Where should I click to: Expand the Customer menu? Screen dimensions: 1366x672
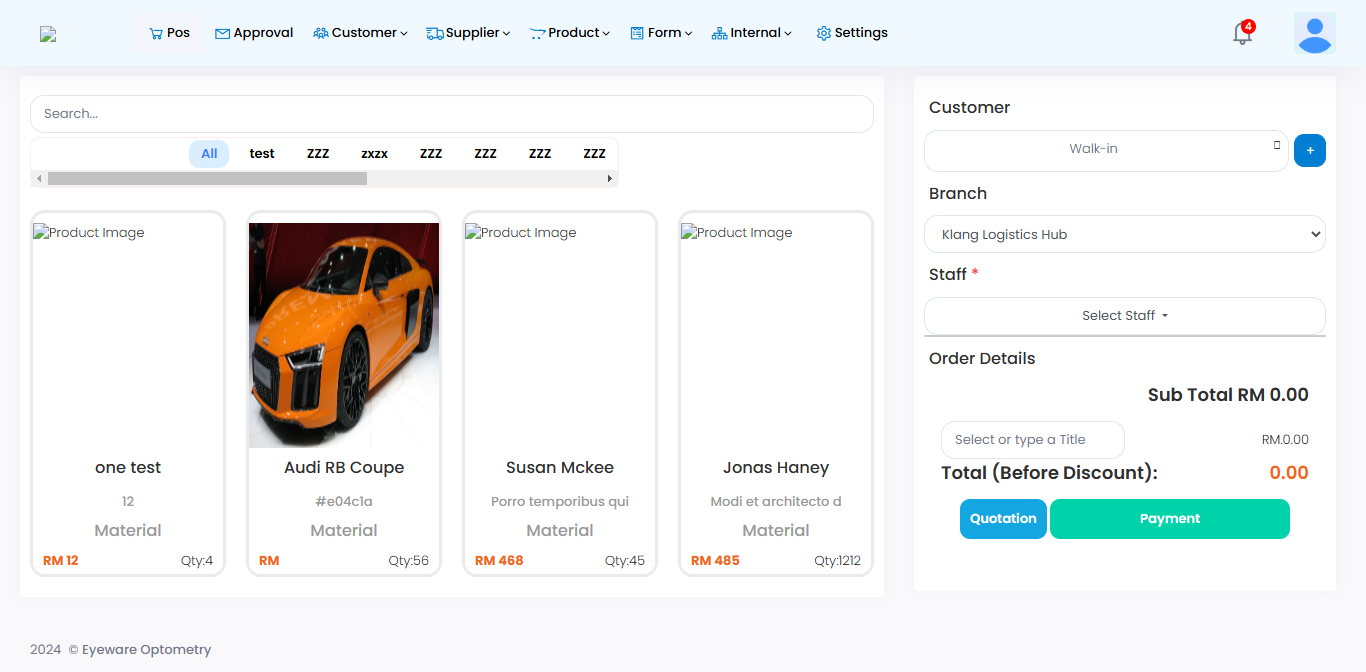360,33
